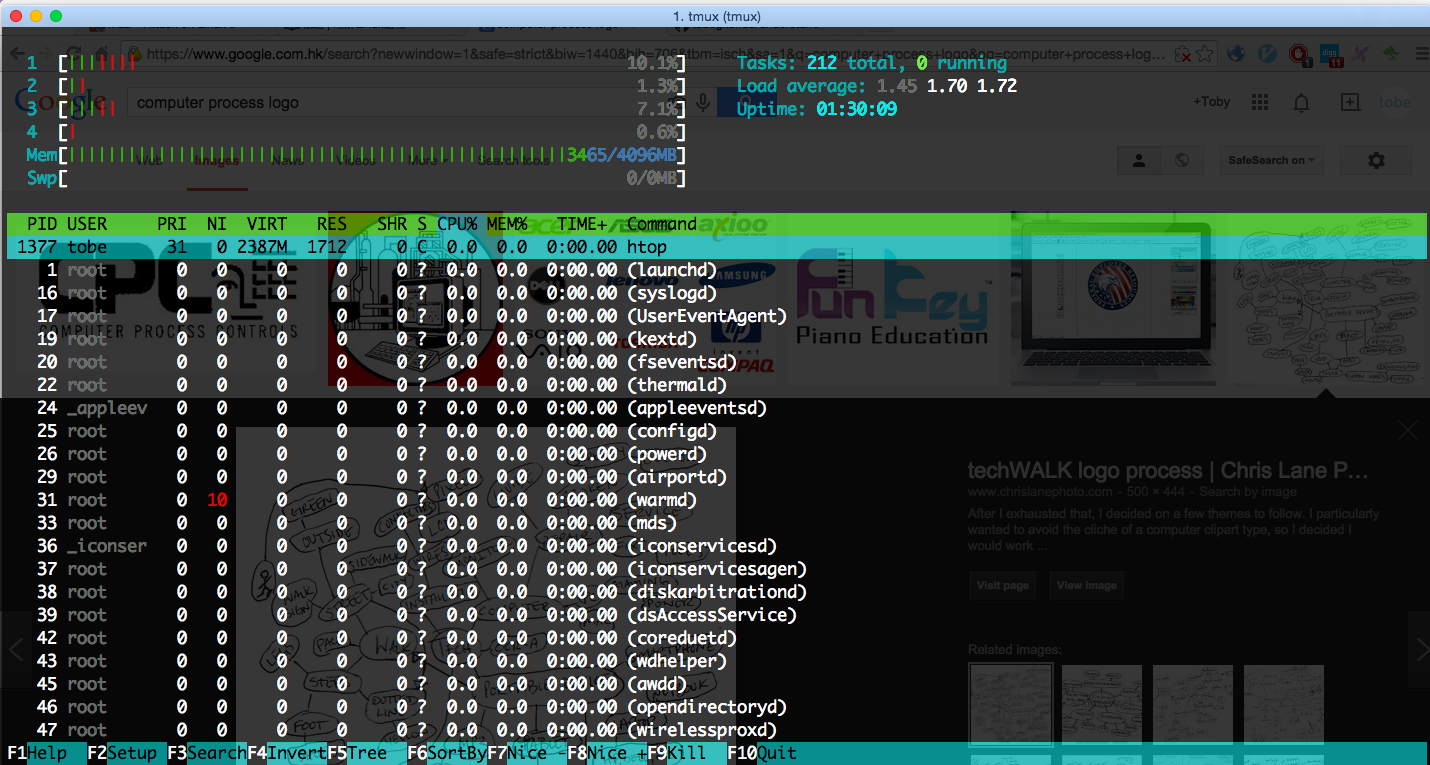Click the bookmark star in the address bar
The height and width of the screenshot is (765, 1430).
(x=1206, y=54)
